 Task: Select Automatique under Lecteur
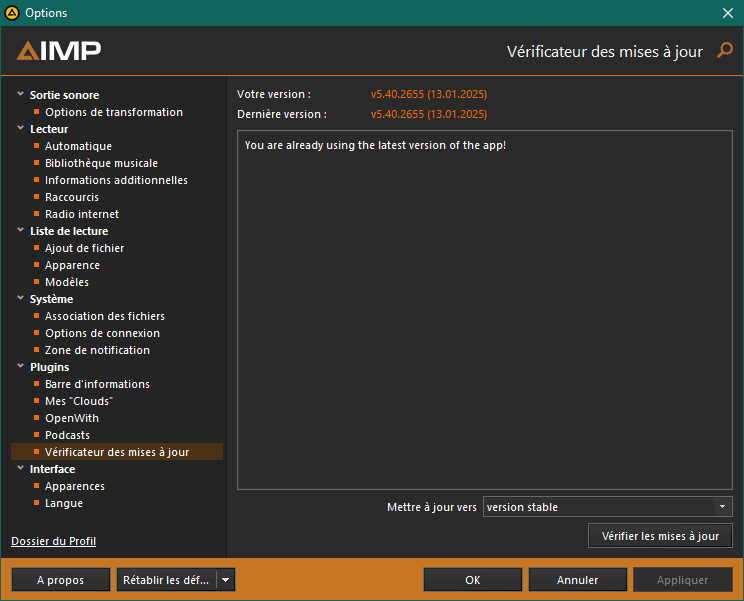[x=78, y=146]
